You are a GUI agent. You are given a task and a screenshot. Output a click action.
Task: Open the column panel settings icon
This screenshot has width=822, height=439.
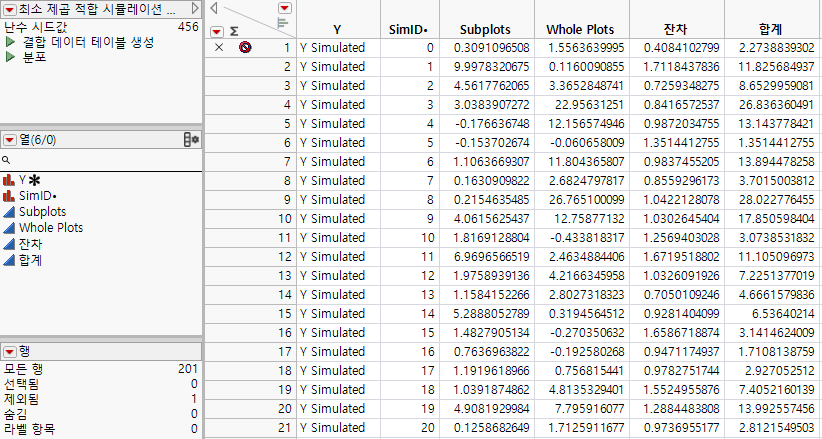[x=191, y=140]
